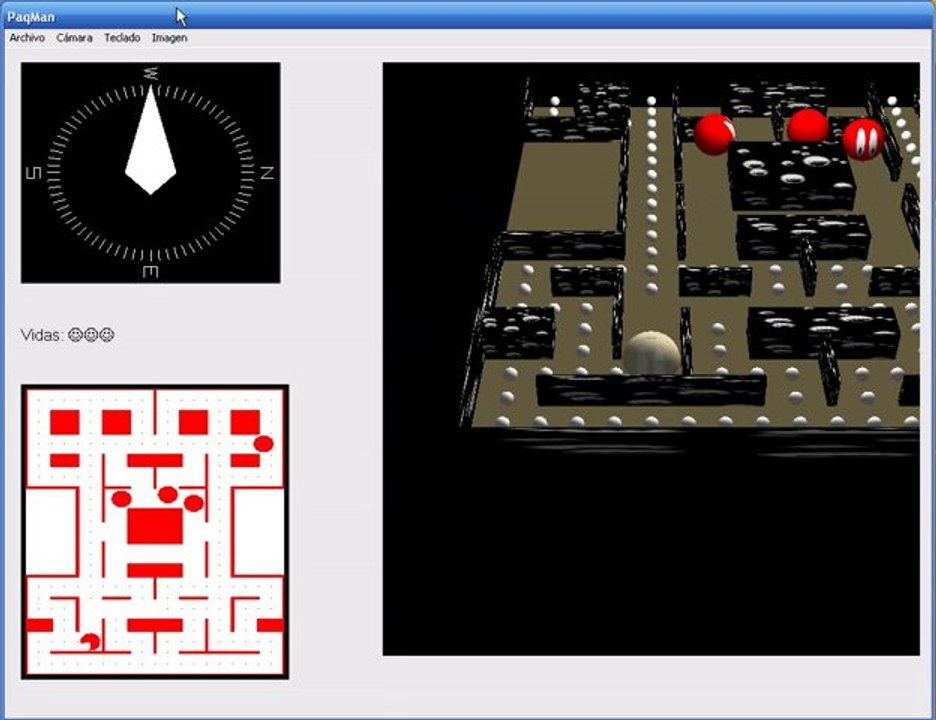Click the white compass needle
This screenshot has width=936, height=720.
pos(150,140)
